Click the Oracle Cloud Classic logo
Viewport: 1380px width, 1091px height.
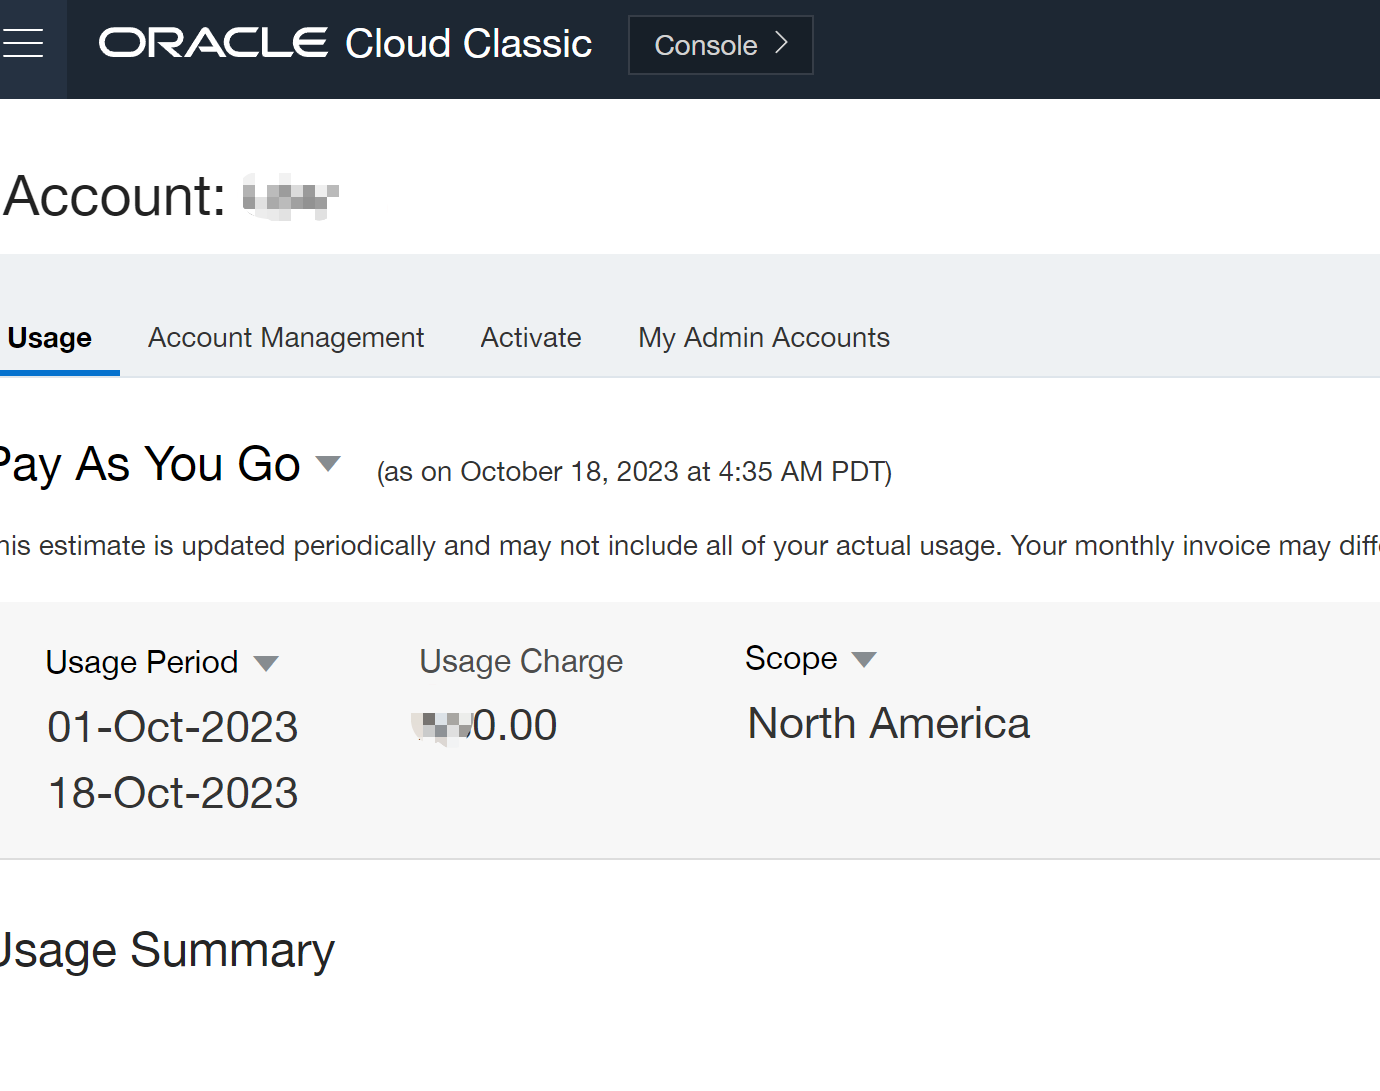click(345, 44)
